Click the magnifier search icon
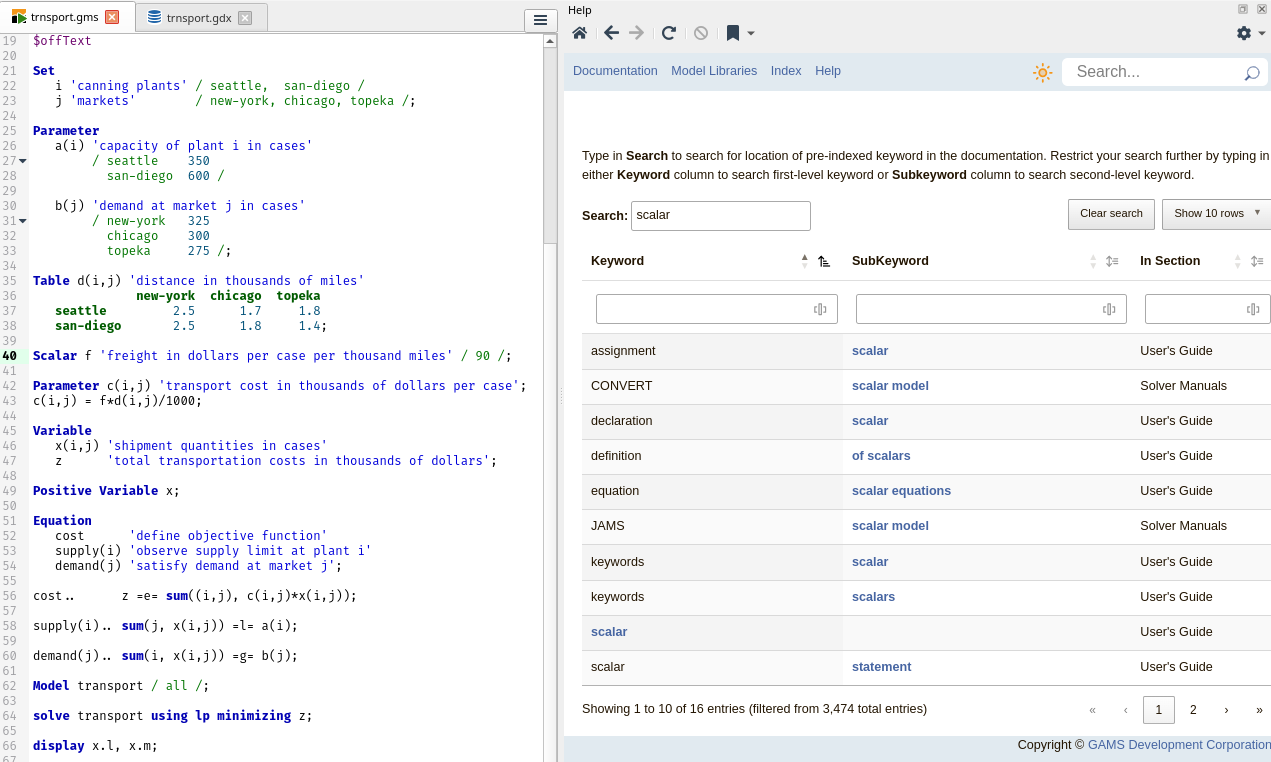The image size is (1271, 762). [x=1251, y=73]
